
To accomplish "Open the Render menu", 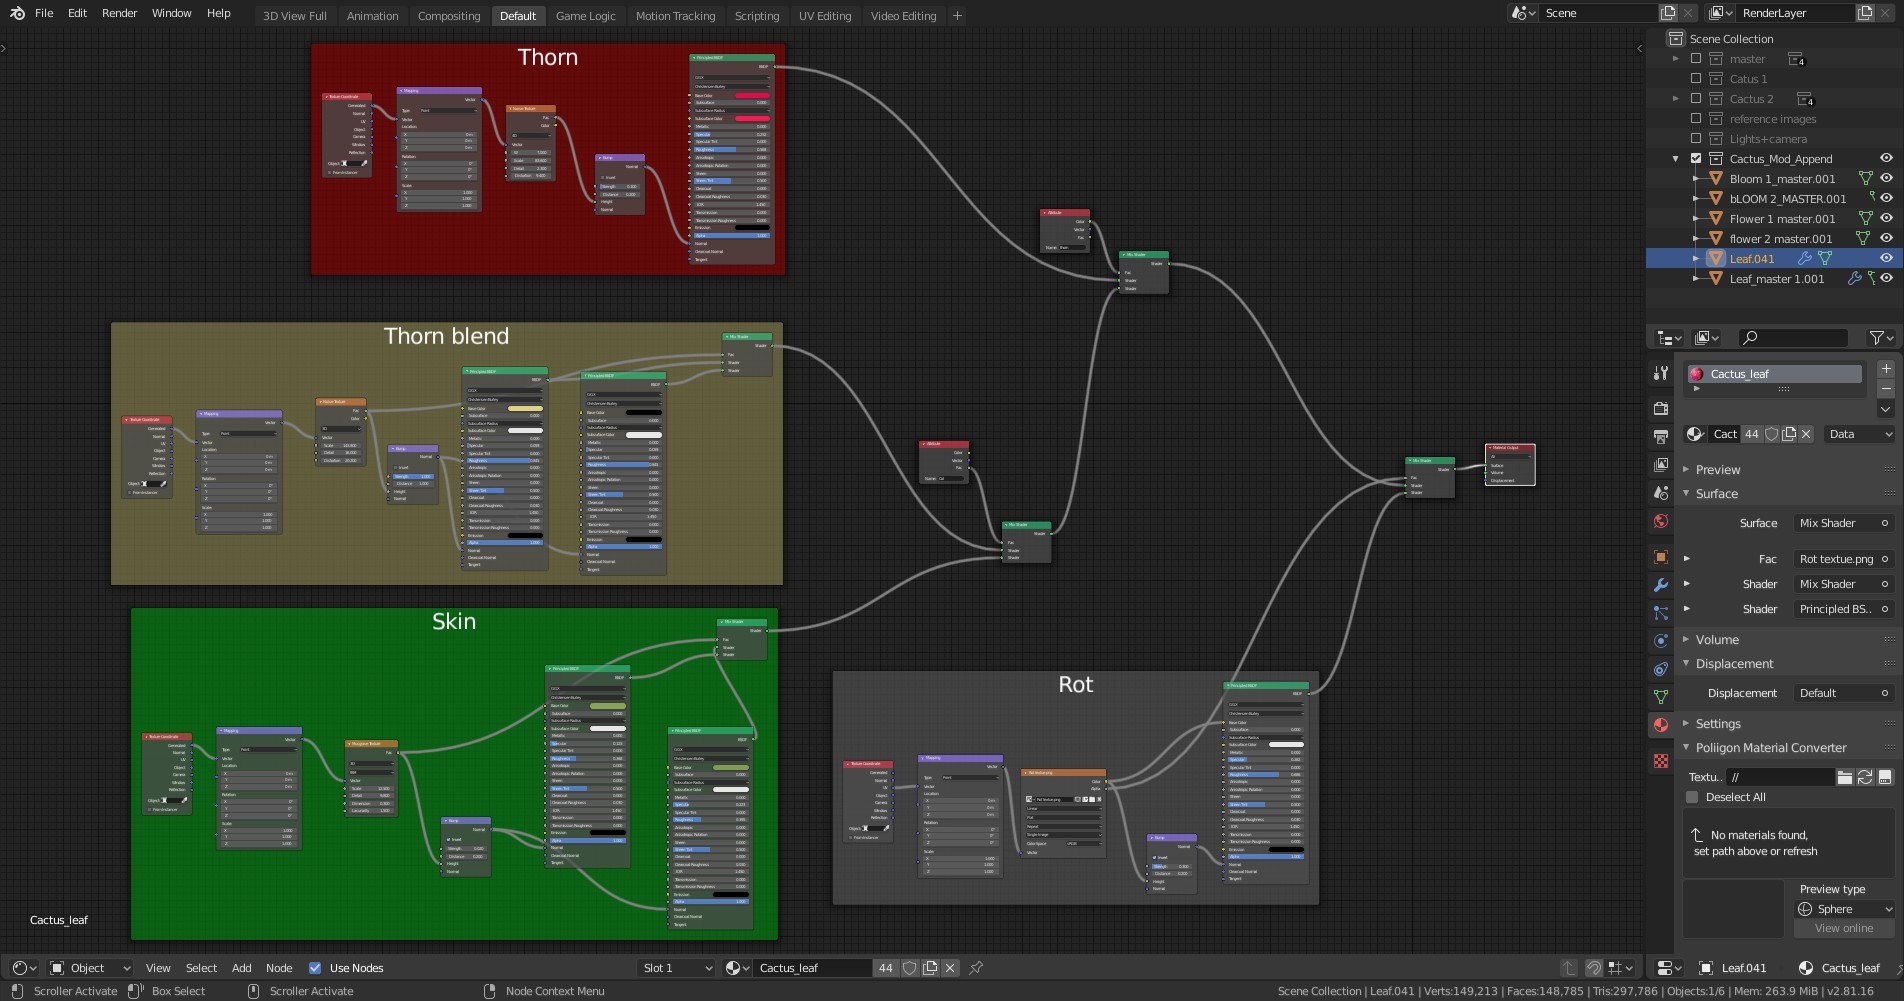I will [119, 13].
